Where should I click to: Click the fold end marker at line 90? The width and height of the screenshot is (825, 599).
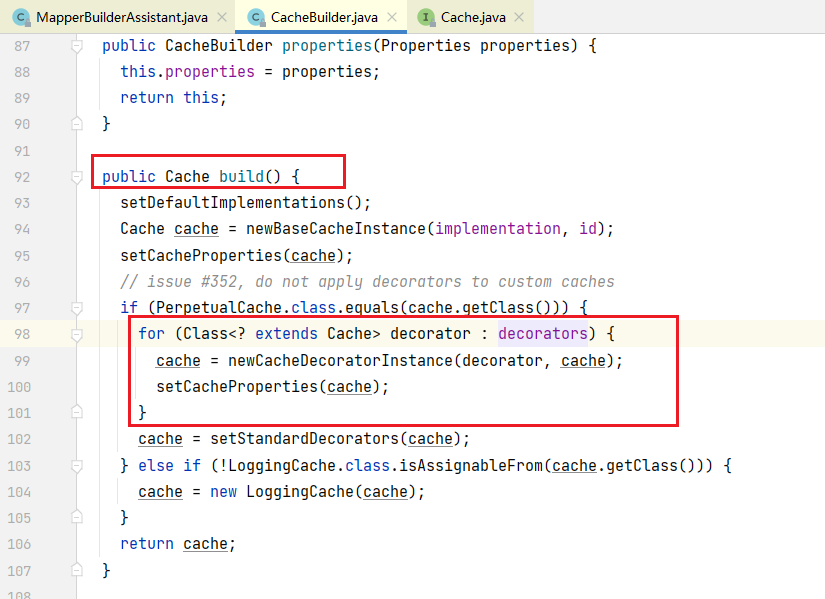pyautogui.click(x=77, y=124)
